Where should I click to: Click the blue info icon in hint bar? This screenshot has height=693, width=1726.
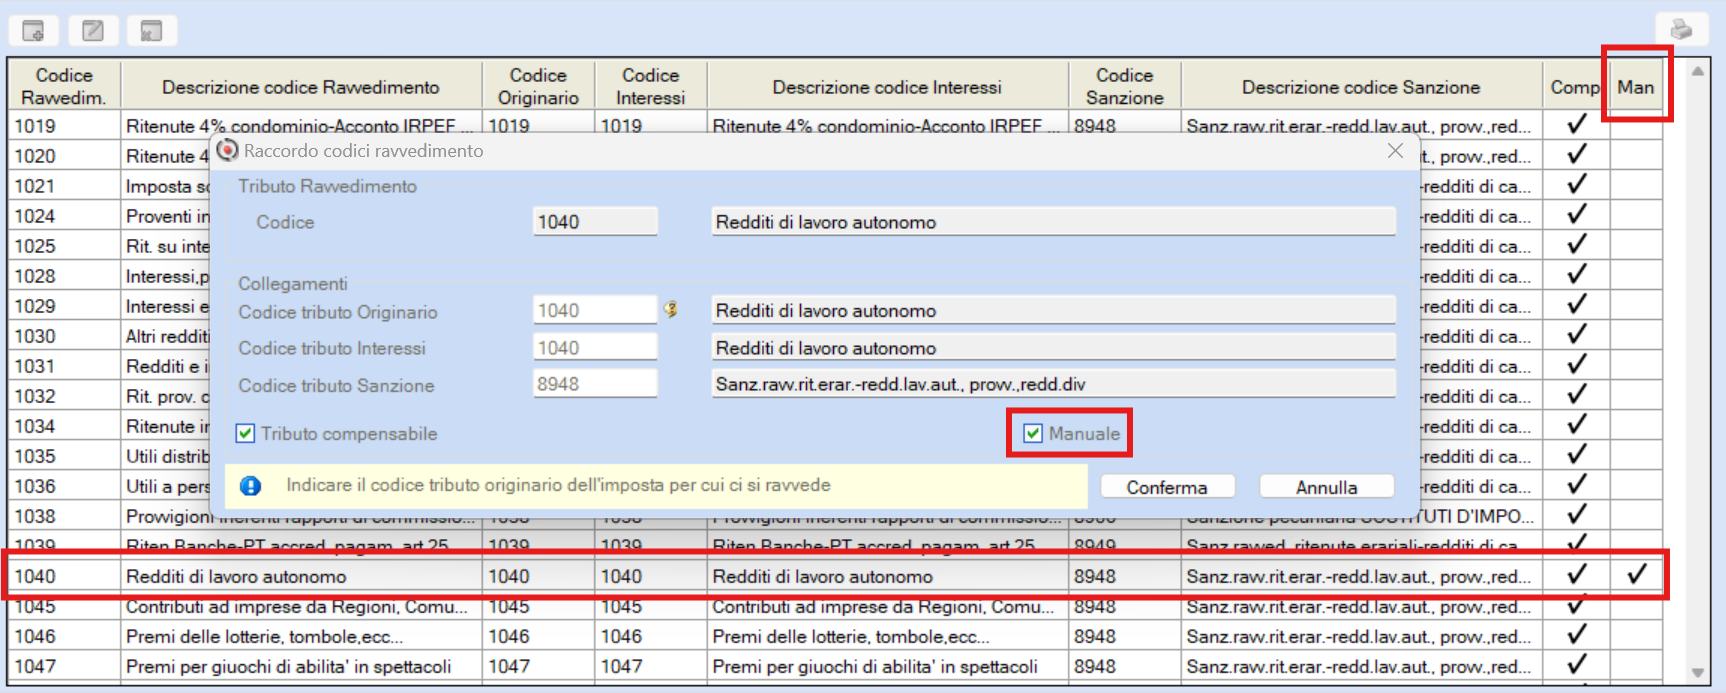point(250,486)
